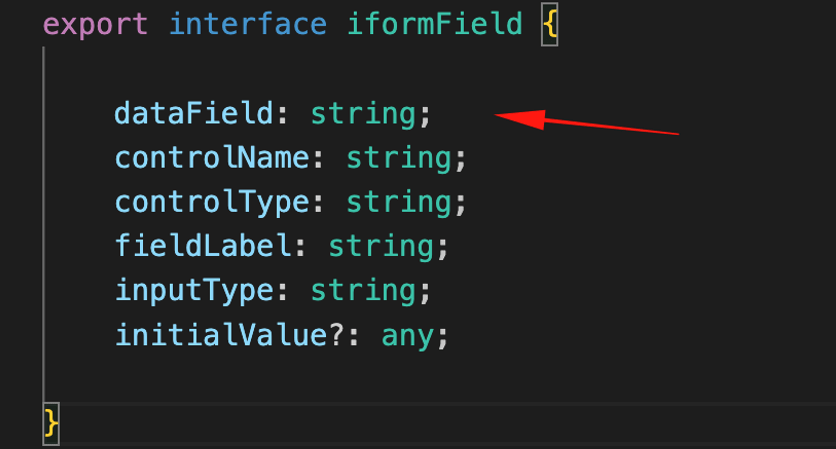Place cursor on dataField property

coord(194,114)
